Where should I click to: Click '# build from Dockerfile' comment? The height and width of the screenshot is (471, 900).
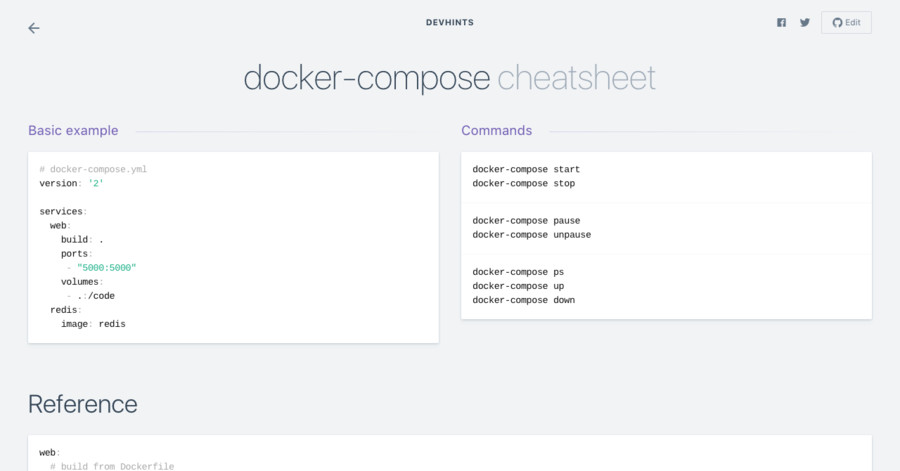click(x=112, y=466)
